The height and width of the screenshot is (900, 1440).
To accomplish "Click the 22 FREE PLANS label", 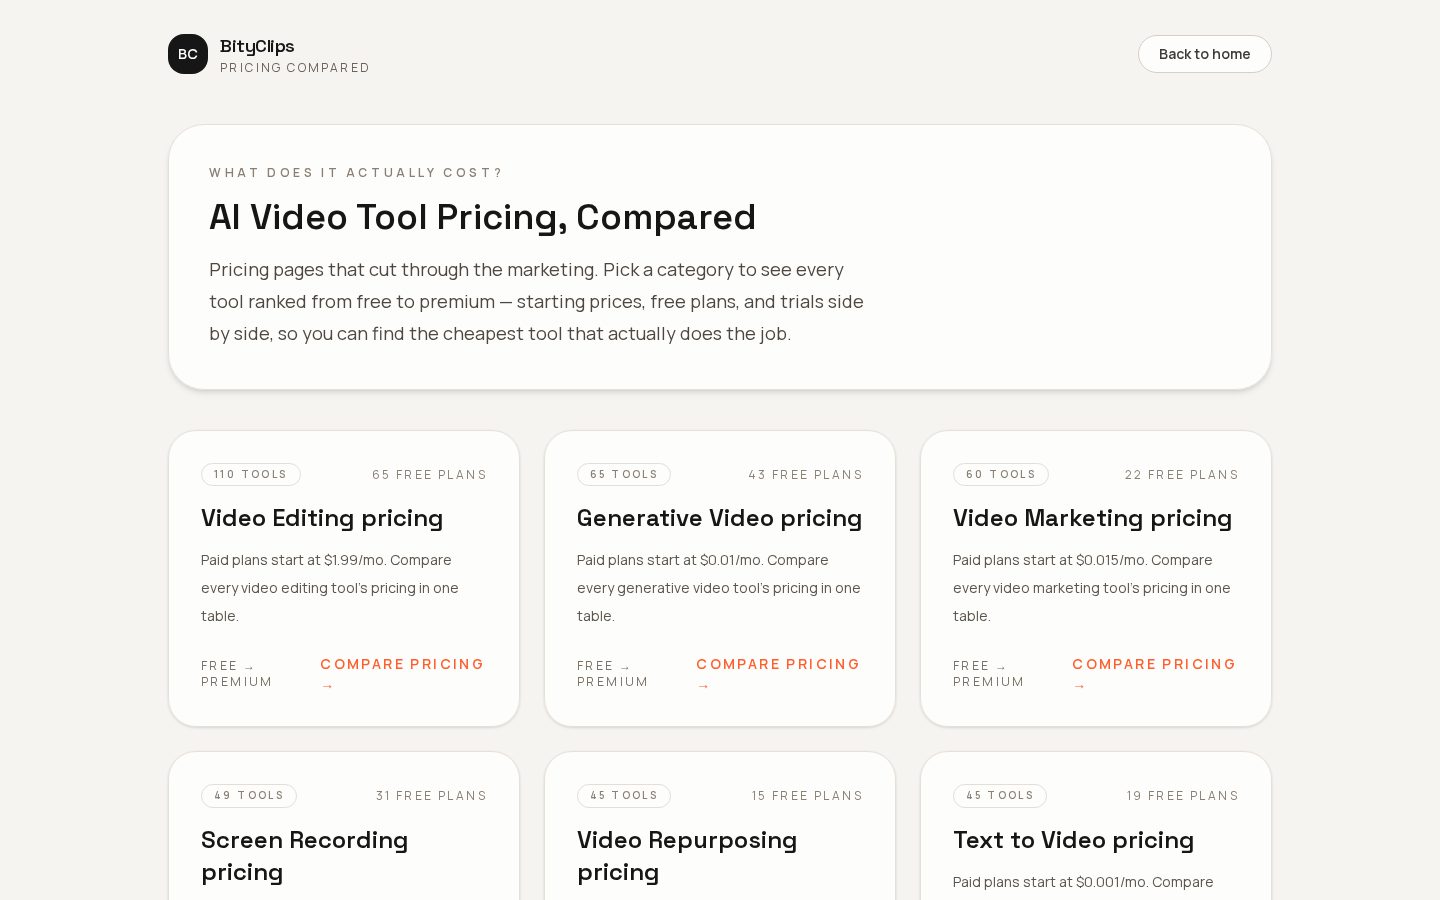I will (x=1181, y=475).
